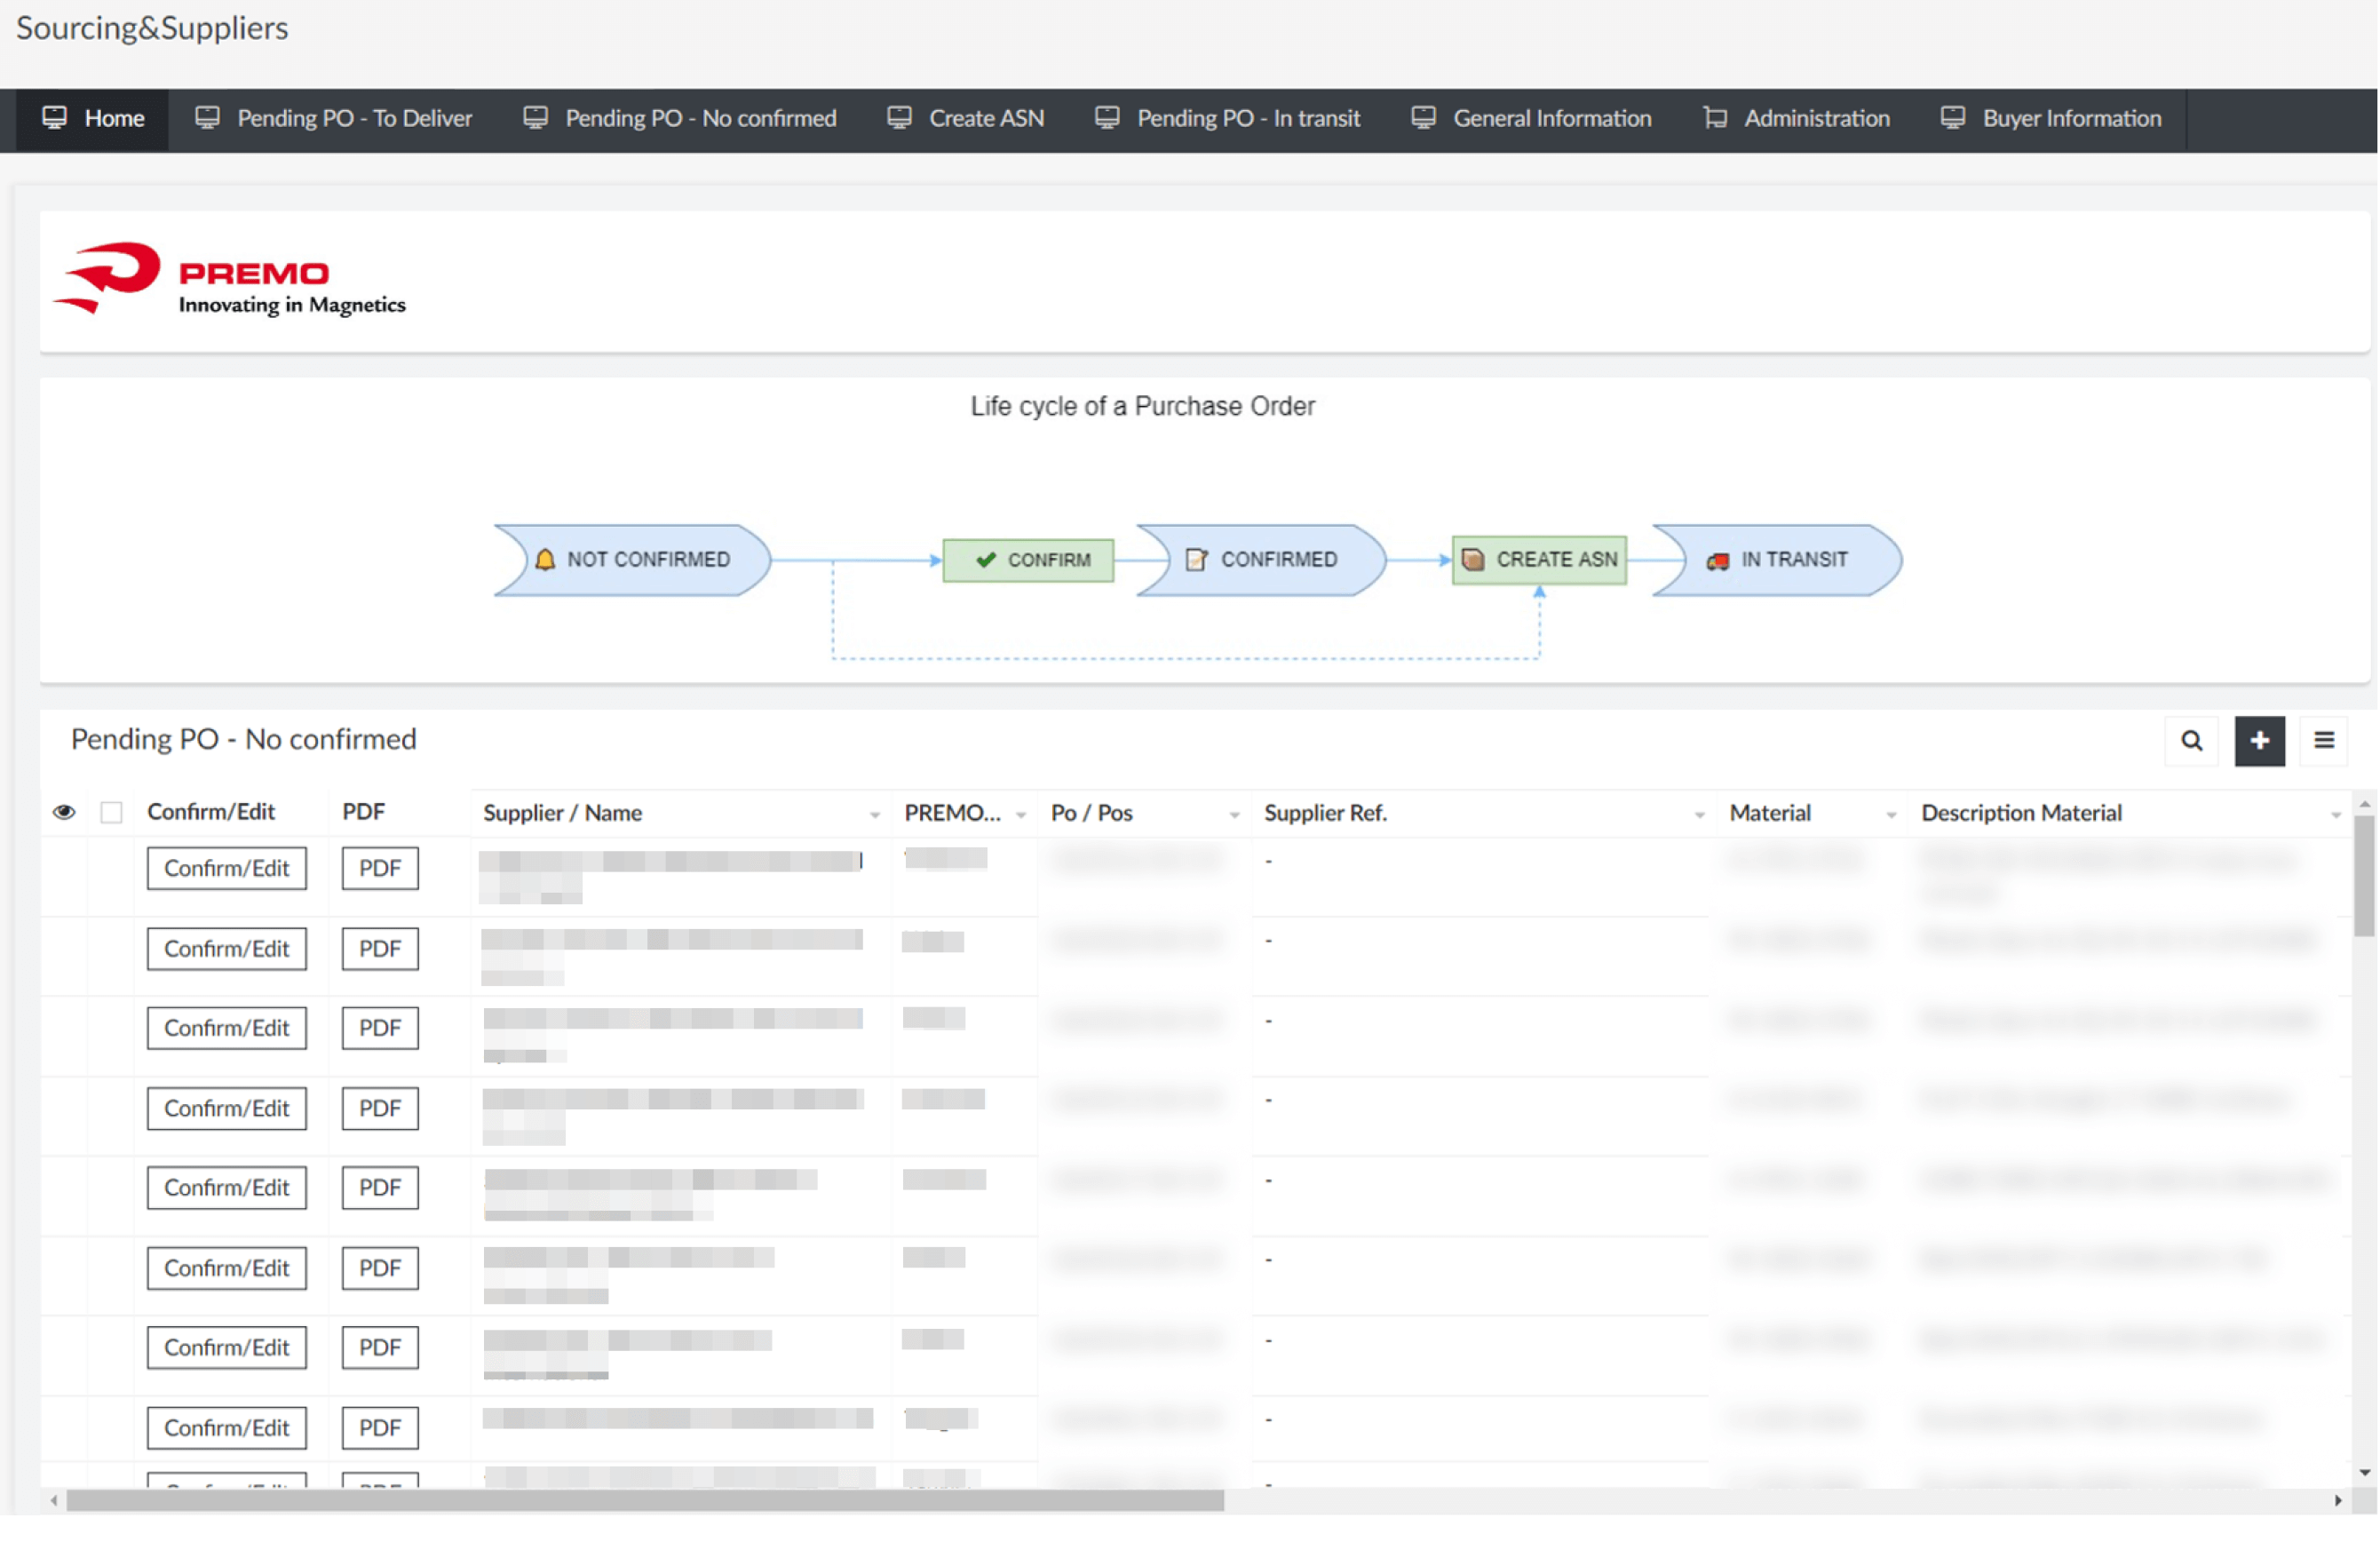Screen dimensions: 2380x1542
Task: Open the Material column dropdown arrow
Action: (x=1890, y=815)
